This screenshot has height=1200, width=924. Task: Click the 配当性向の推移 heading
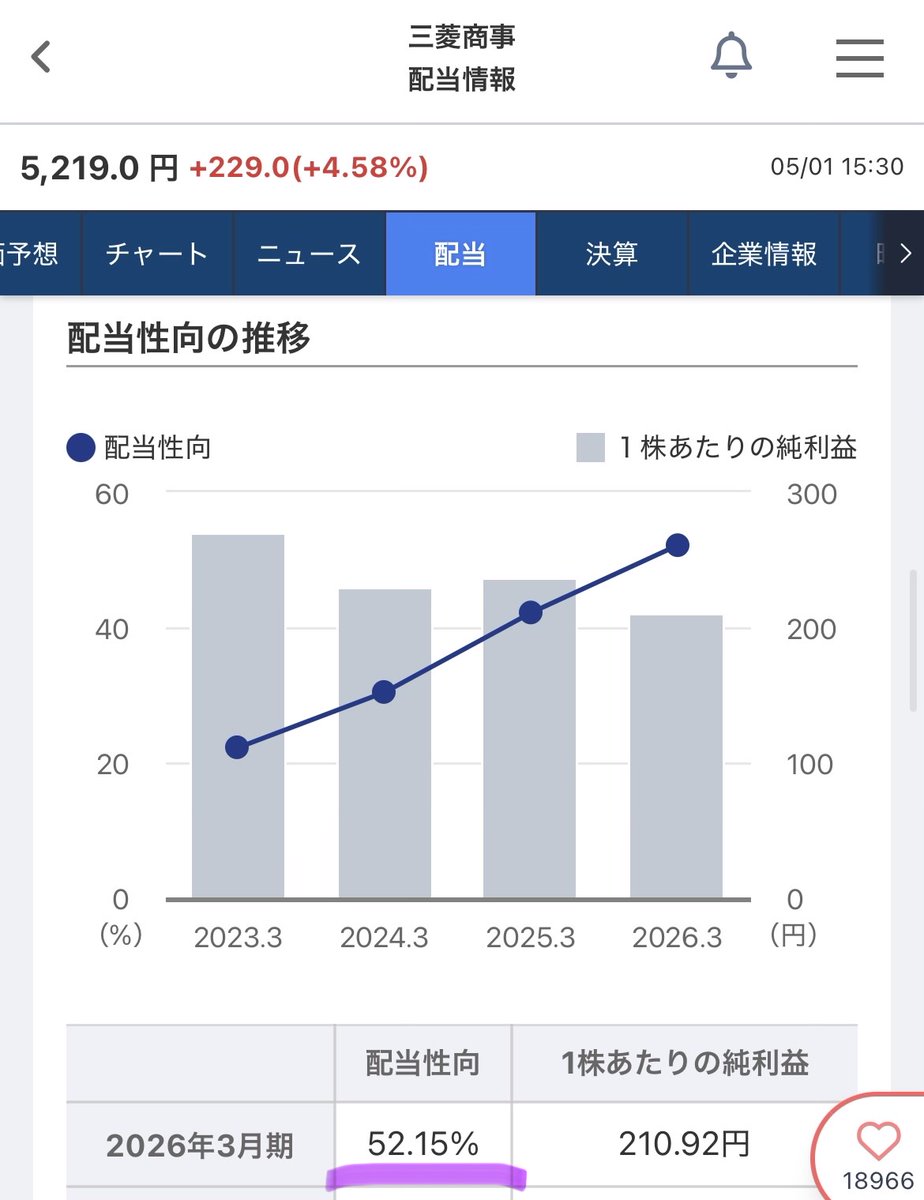(189, 338)
